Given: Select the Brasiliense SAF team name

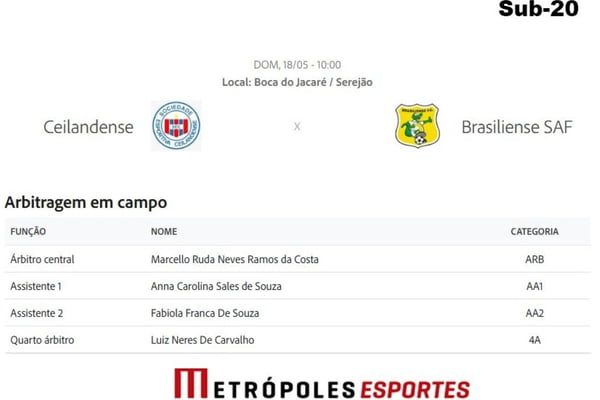Looking at the screenshot, I should coord(517,127).
